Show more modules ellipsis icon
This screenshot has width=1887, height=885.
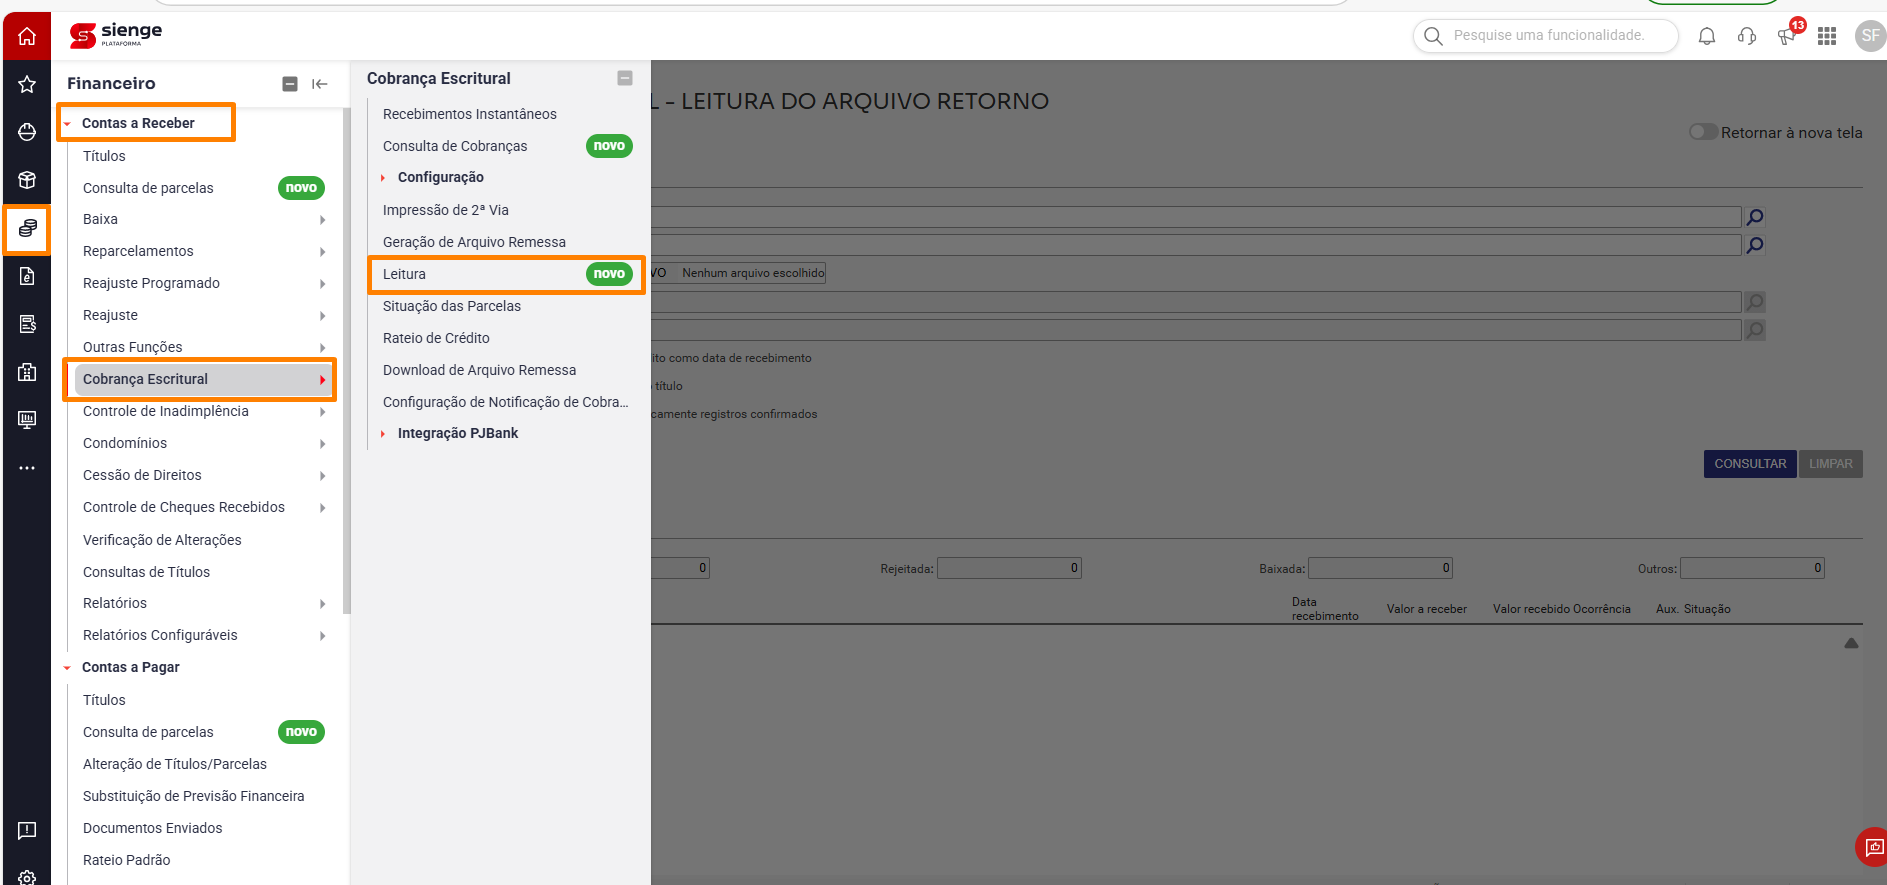(27, 468)
